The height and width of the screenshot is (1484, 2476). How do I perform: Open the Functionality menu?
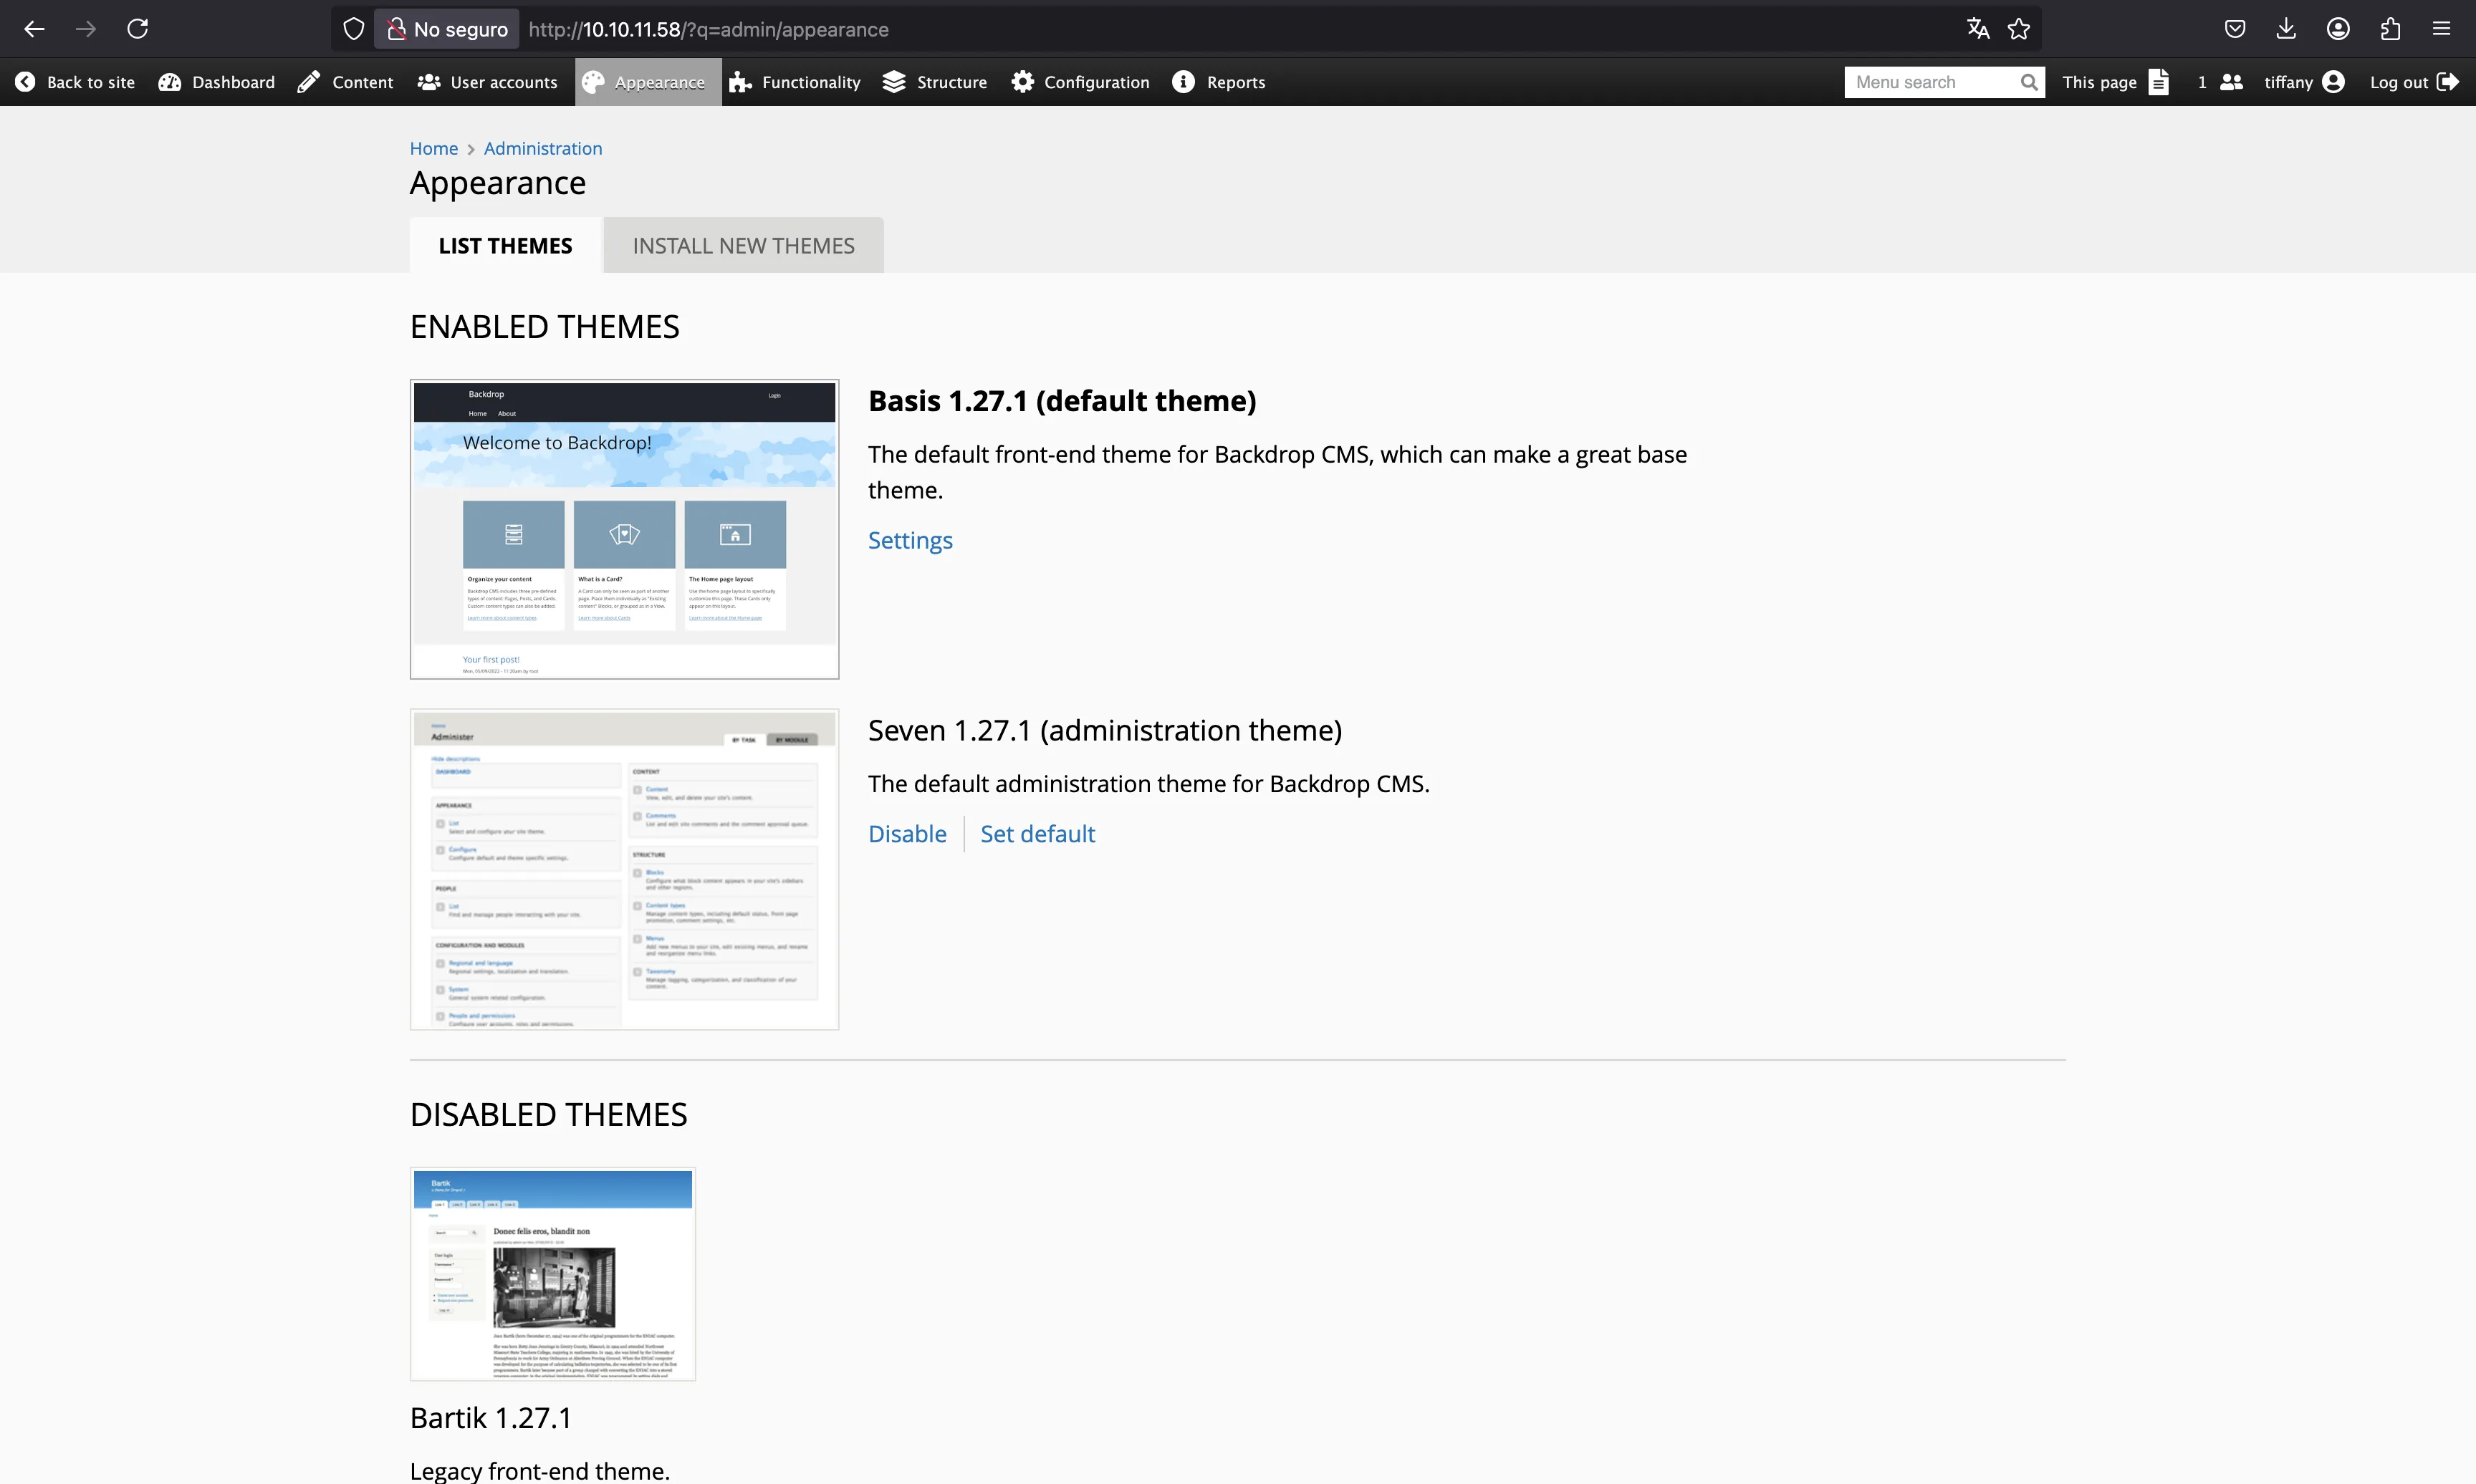pyautogui.click(x=795, y=82)
